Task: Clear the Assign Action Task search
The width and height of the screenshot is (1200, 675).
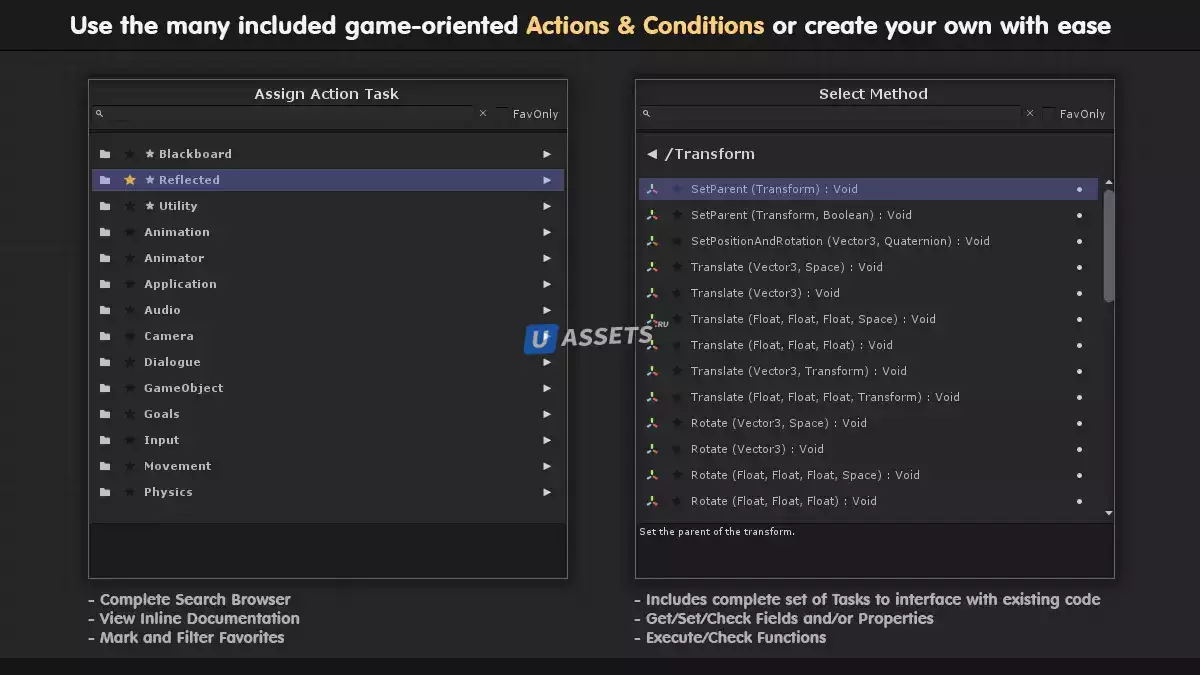Action: point(483,114)
